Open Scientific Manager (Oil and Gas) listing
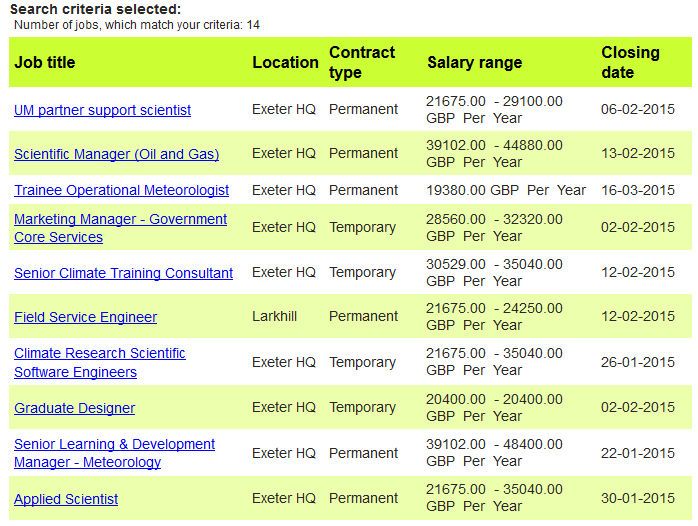 pyautogui.click(x=117, y=154)
